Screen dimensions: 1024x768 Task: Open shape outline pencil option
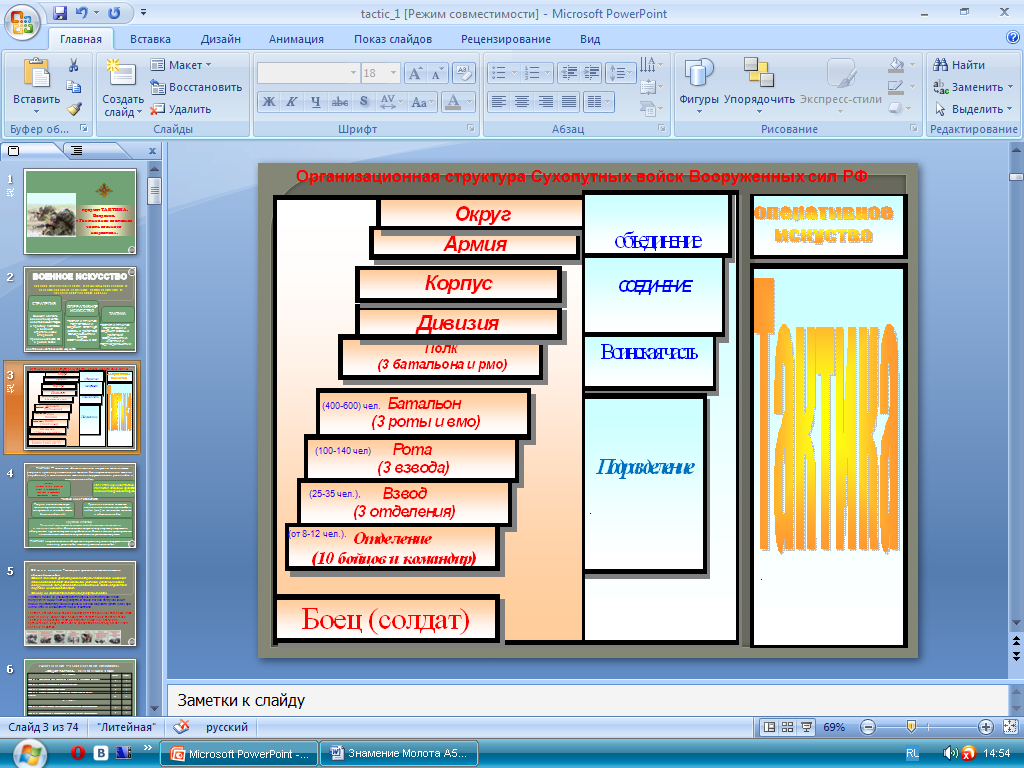point(901,86)
